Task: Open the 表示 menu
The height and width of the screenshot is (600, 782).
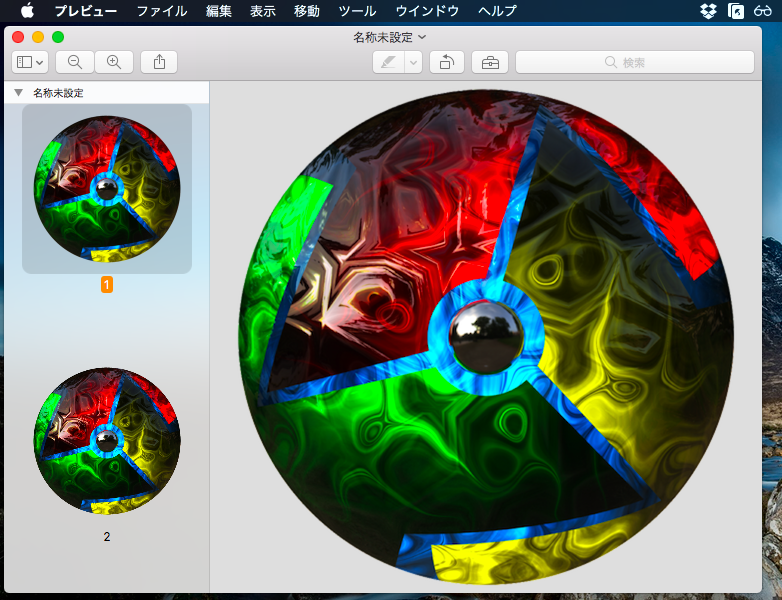Action: point(263,10)
